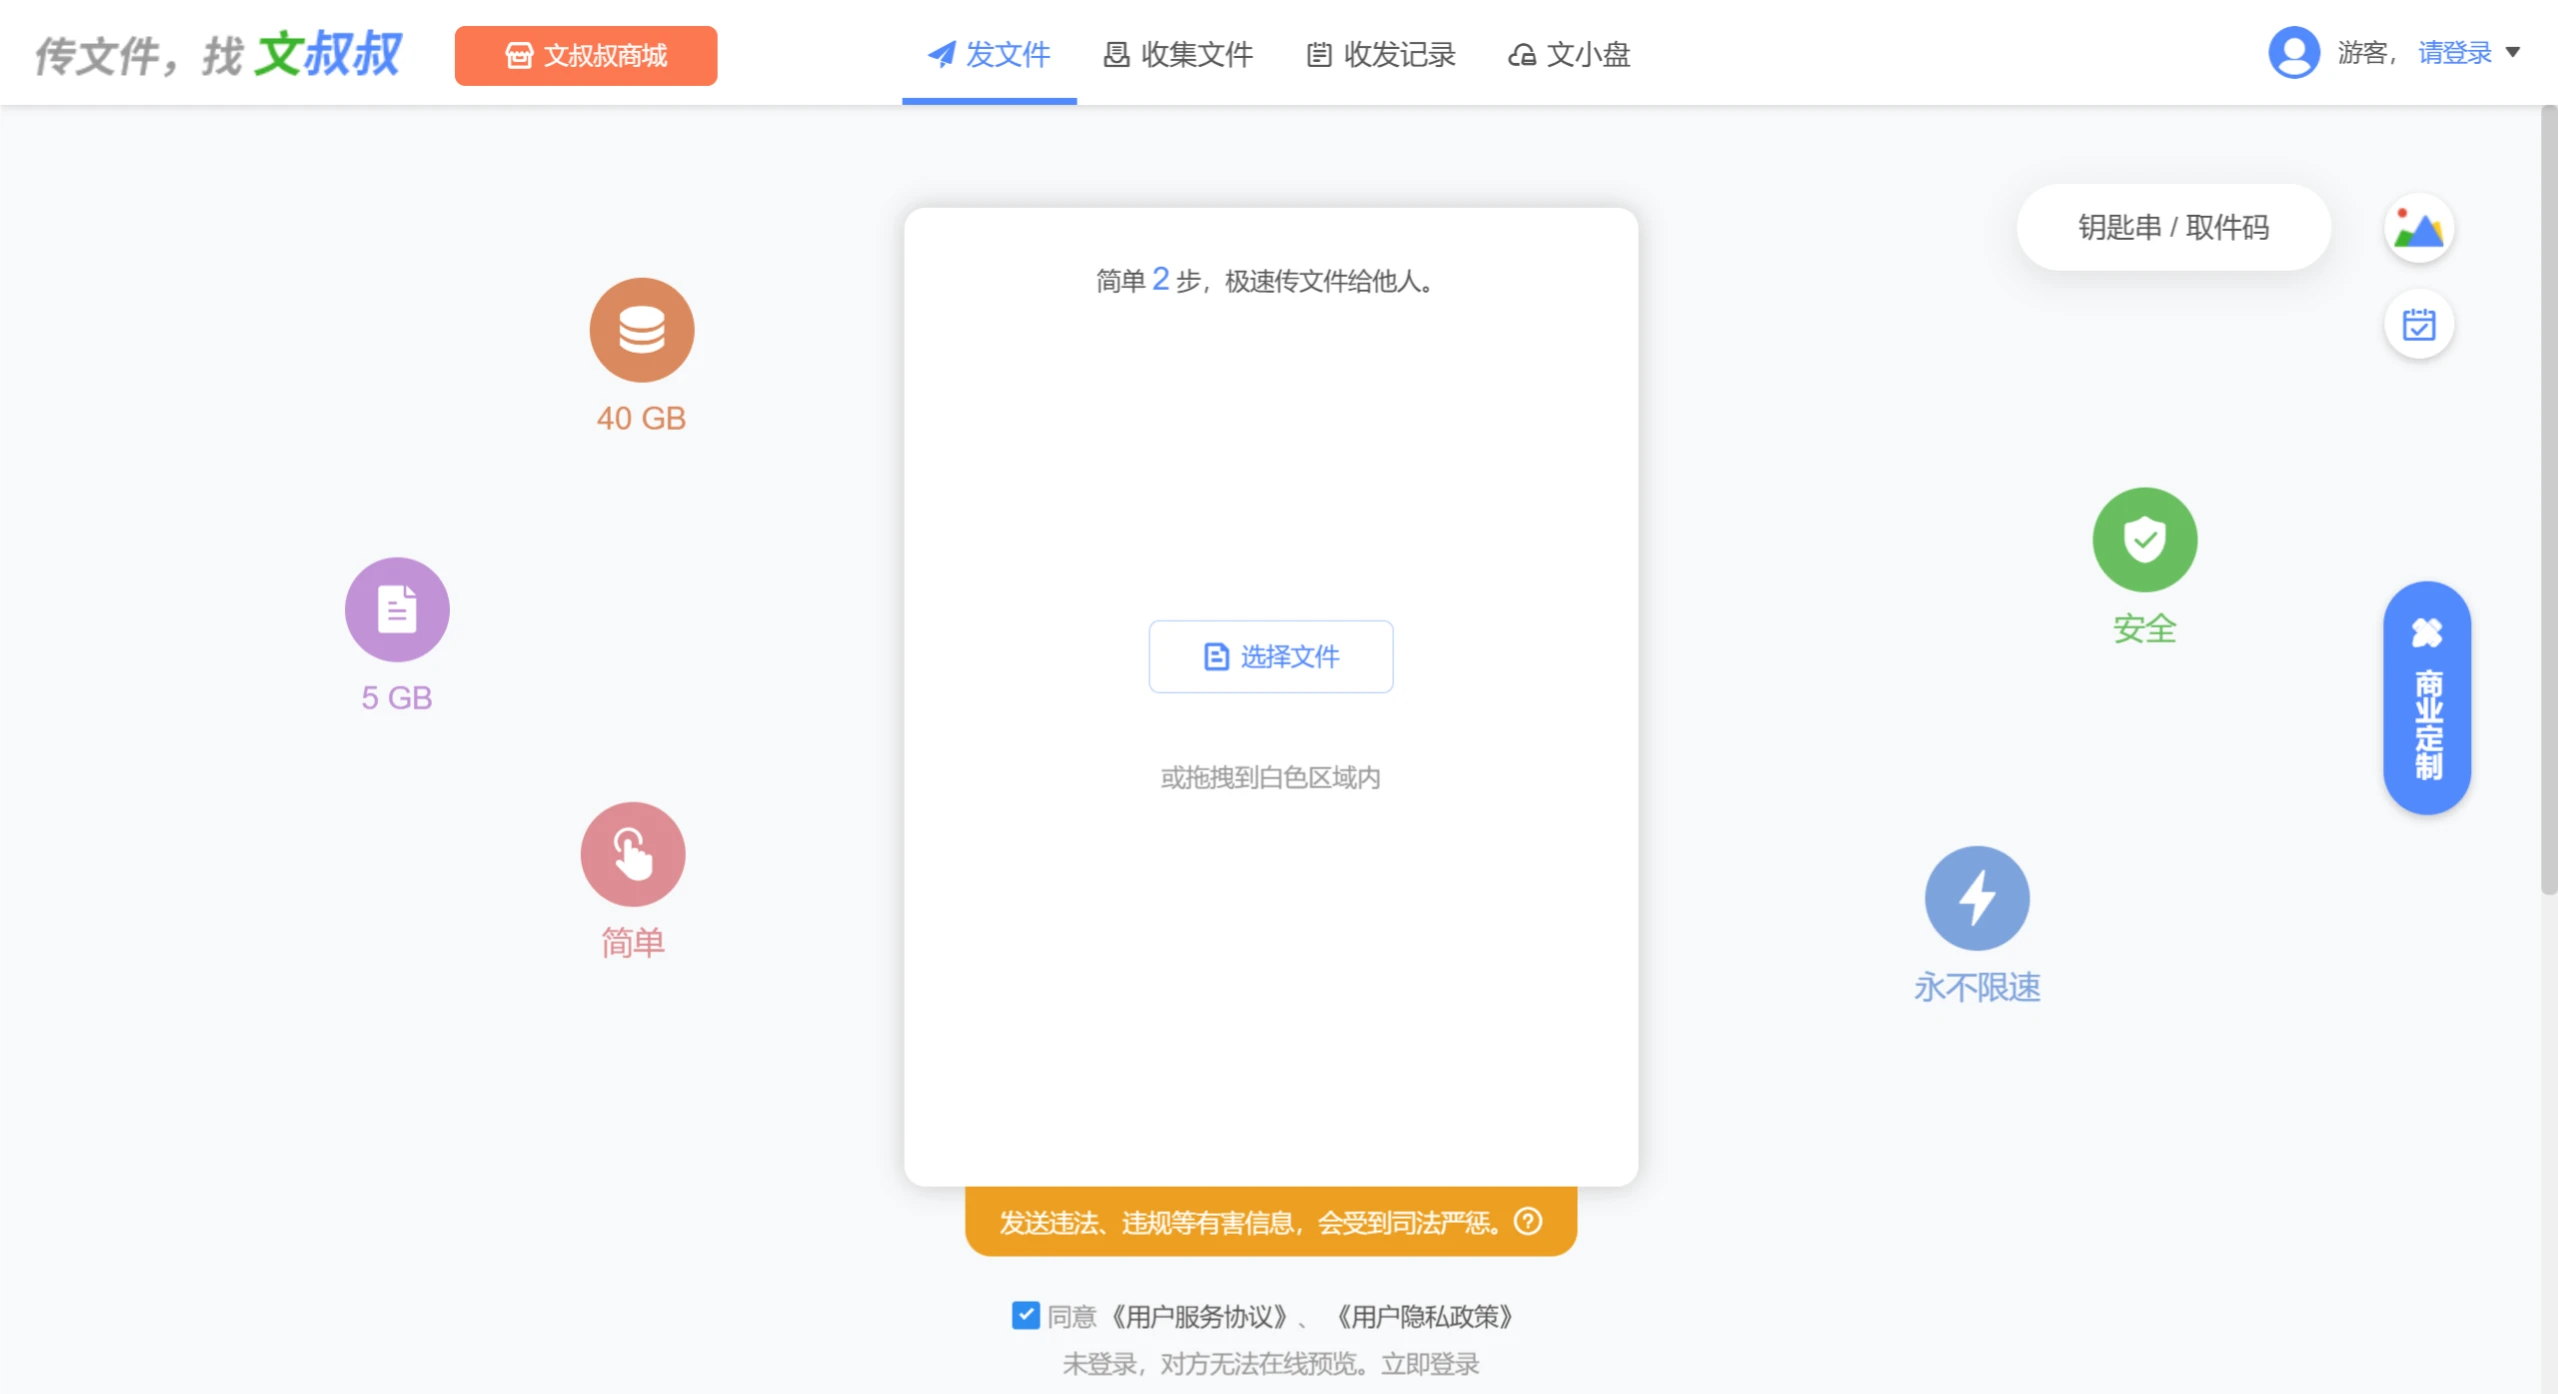The image size is (2558, 1394).
Task: Click the 永不限速 lightning bolt icon
Action: point(1975,897)
